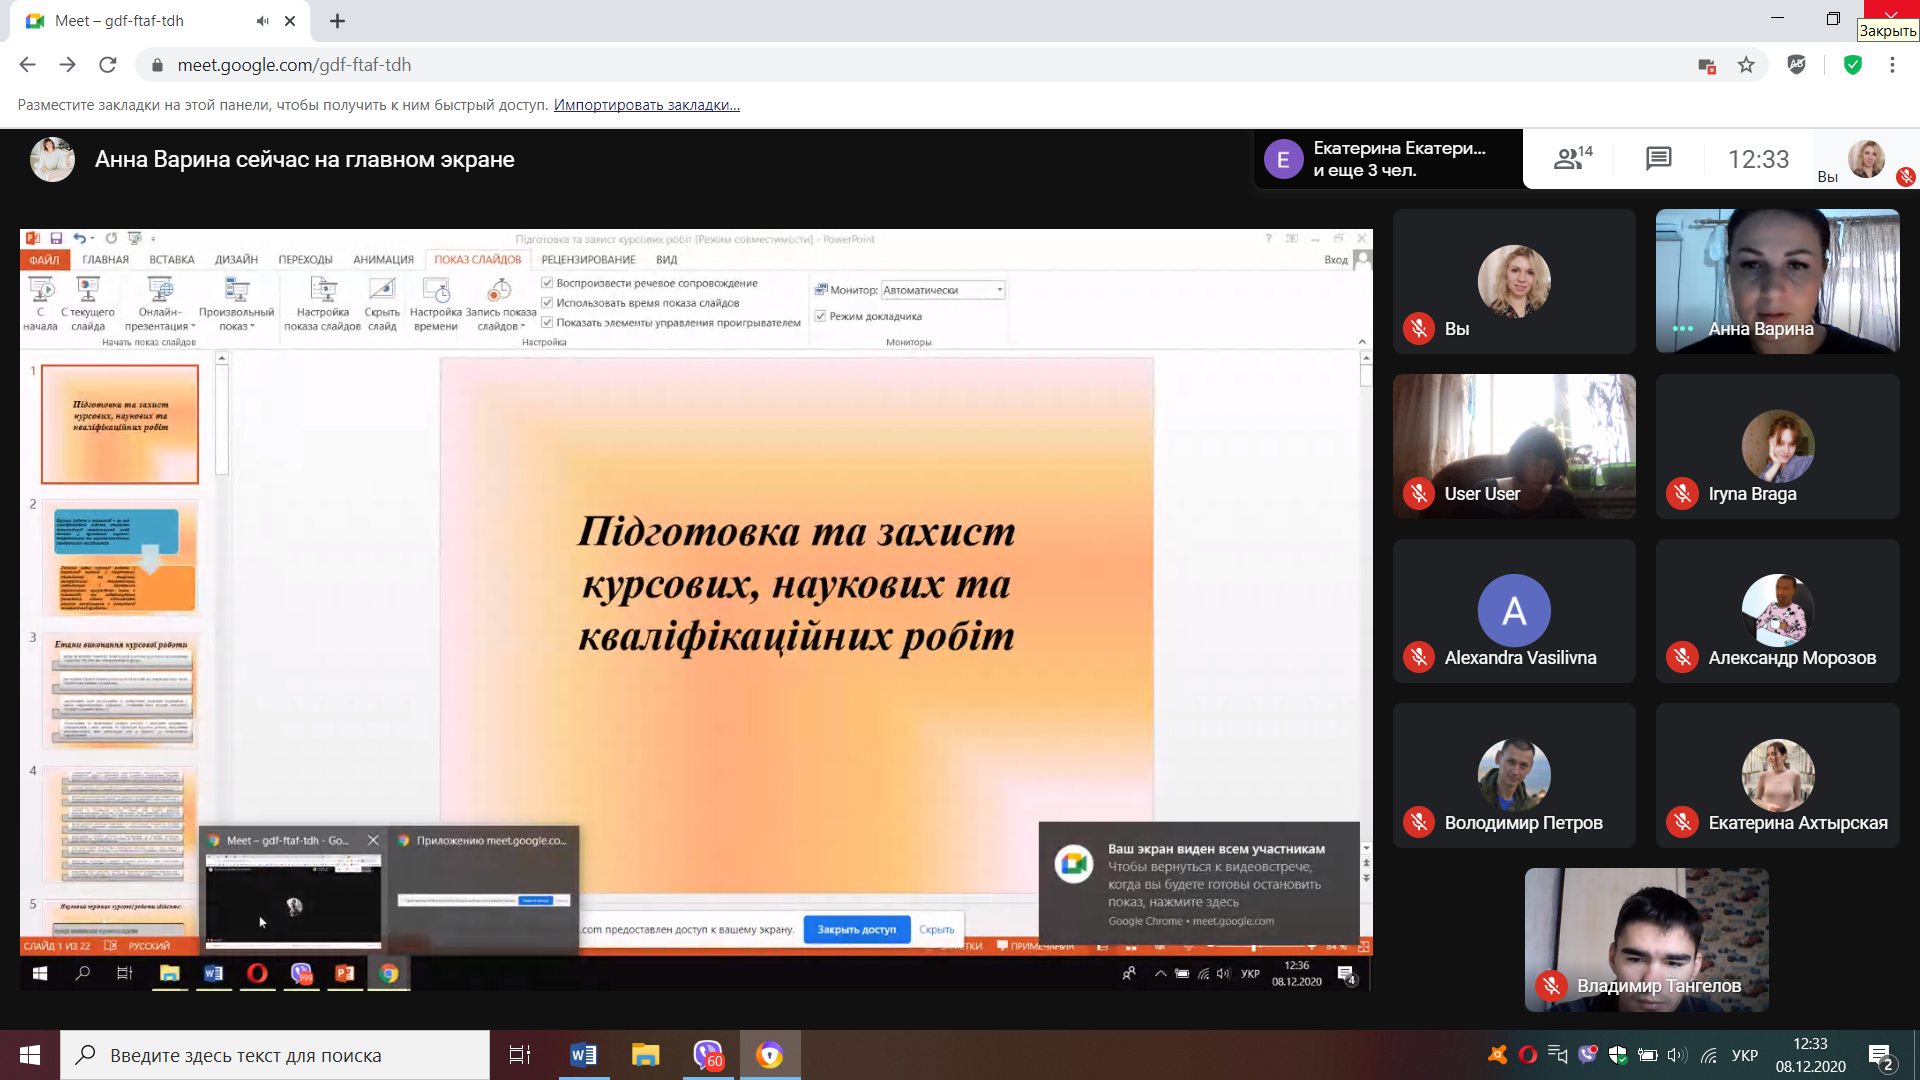Select slide 3 thumbnail in the panel
This screenshot has height=1080, width=1920.
pos(120,691)
